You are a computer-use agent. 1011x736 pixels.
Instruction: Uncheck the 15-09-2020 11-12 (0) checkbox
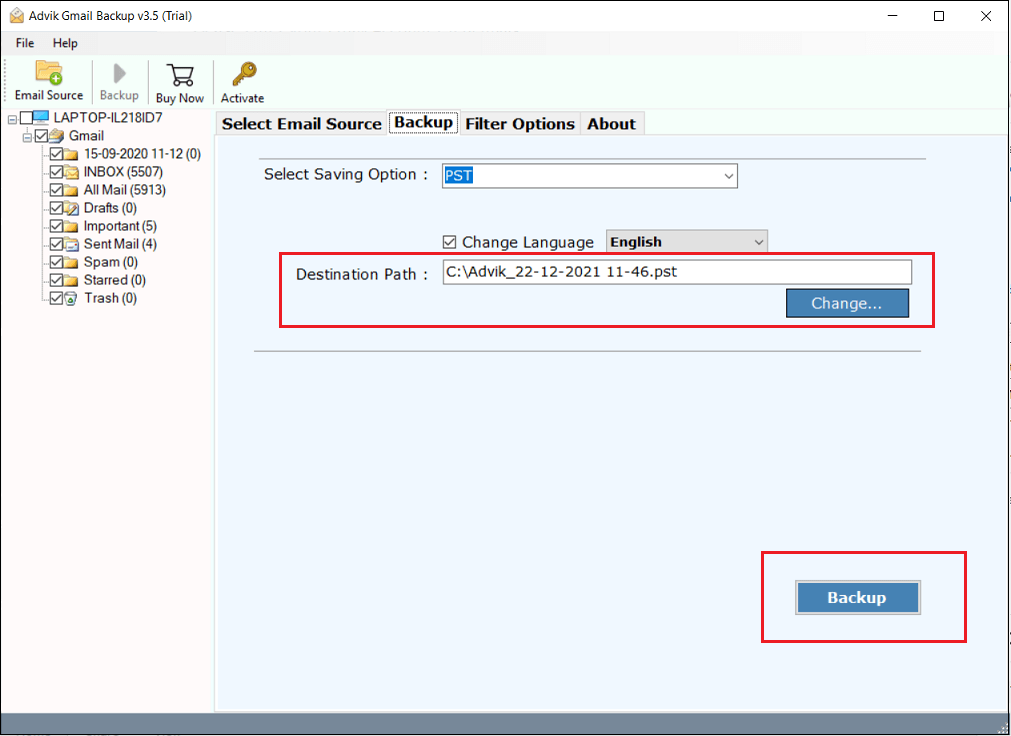coord(56,154)
